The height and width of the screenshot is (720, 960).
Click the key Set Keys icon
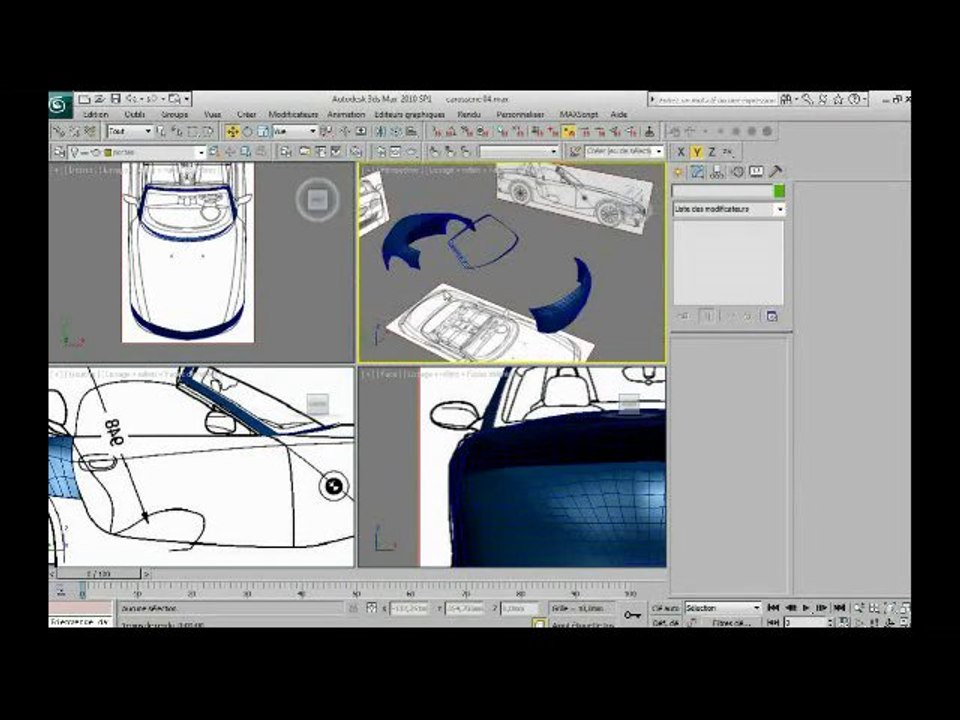(632, 615)
